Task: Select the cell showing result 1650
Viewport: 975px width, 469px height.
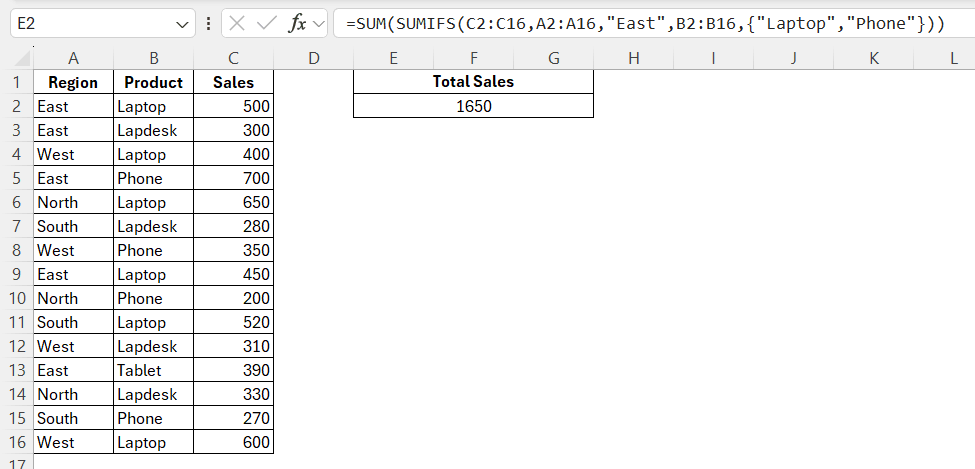Action: [x=473, y=106]
